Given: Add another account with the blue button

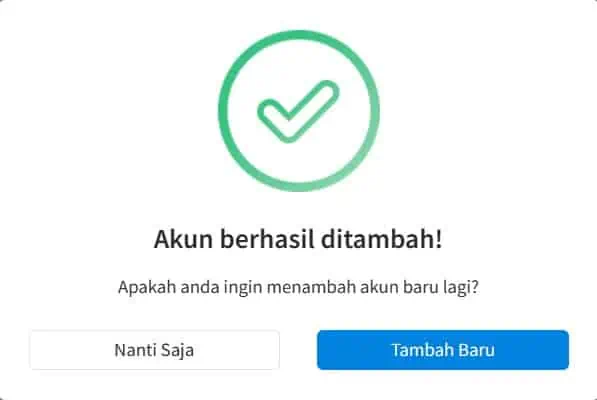Looking at the screenshot, I should pos(443,350).
